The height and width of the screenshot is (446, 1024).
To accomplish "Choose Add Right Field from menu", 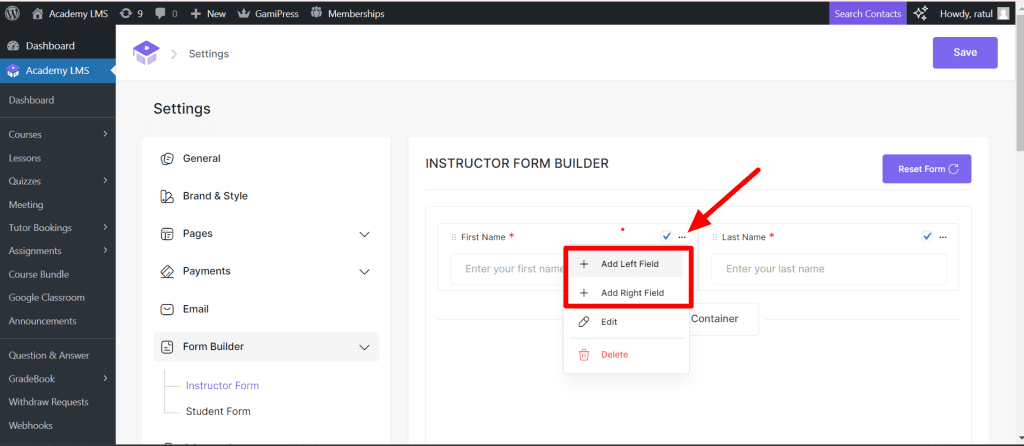I will click(x=626, y=293).
